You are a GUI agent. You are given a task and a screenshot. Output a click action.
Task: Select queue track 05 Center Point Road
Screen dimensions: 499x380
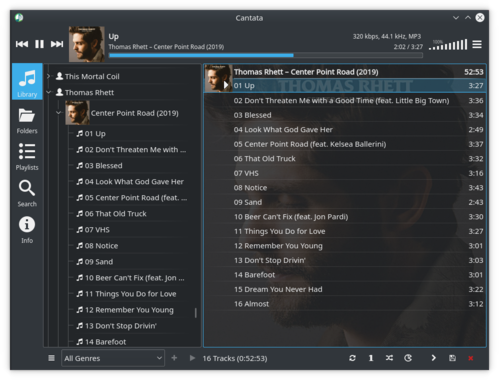click(x=345, y=144)
